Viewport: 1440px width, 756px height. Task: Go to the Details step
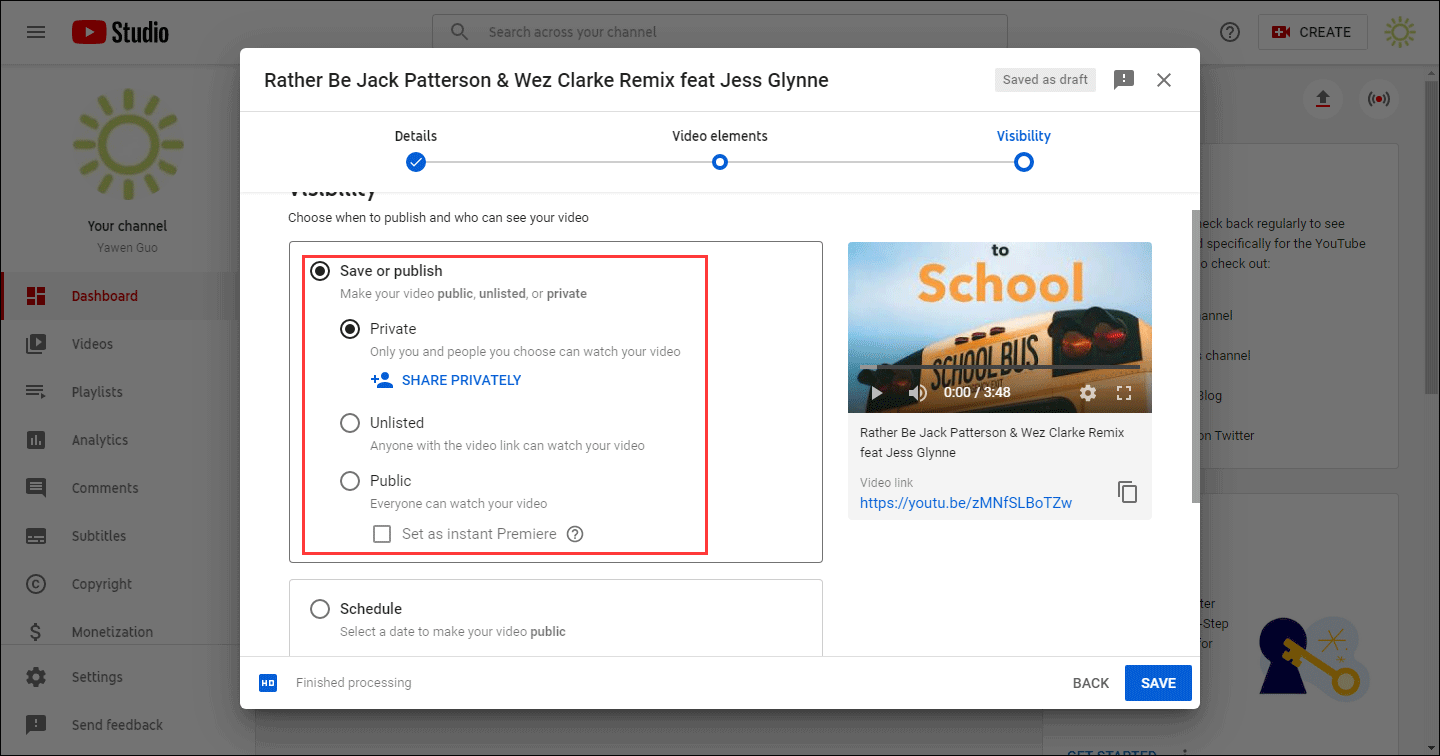tap(416, 162)
